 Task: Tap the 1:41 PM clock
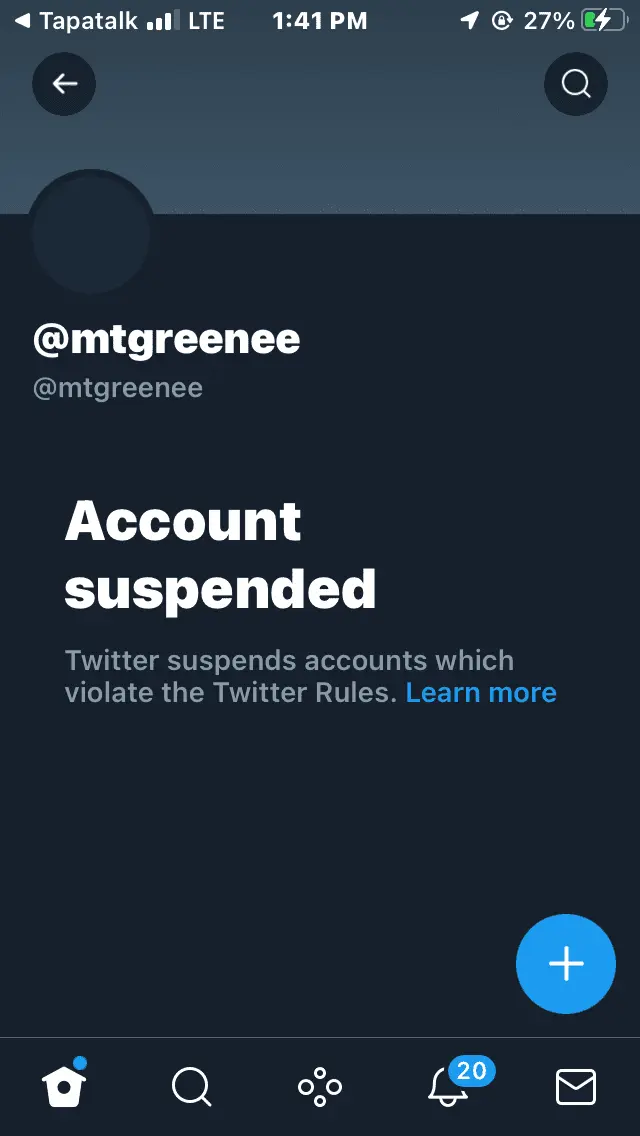320,20
